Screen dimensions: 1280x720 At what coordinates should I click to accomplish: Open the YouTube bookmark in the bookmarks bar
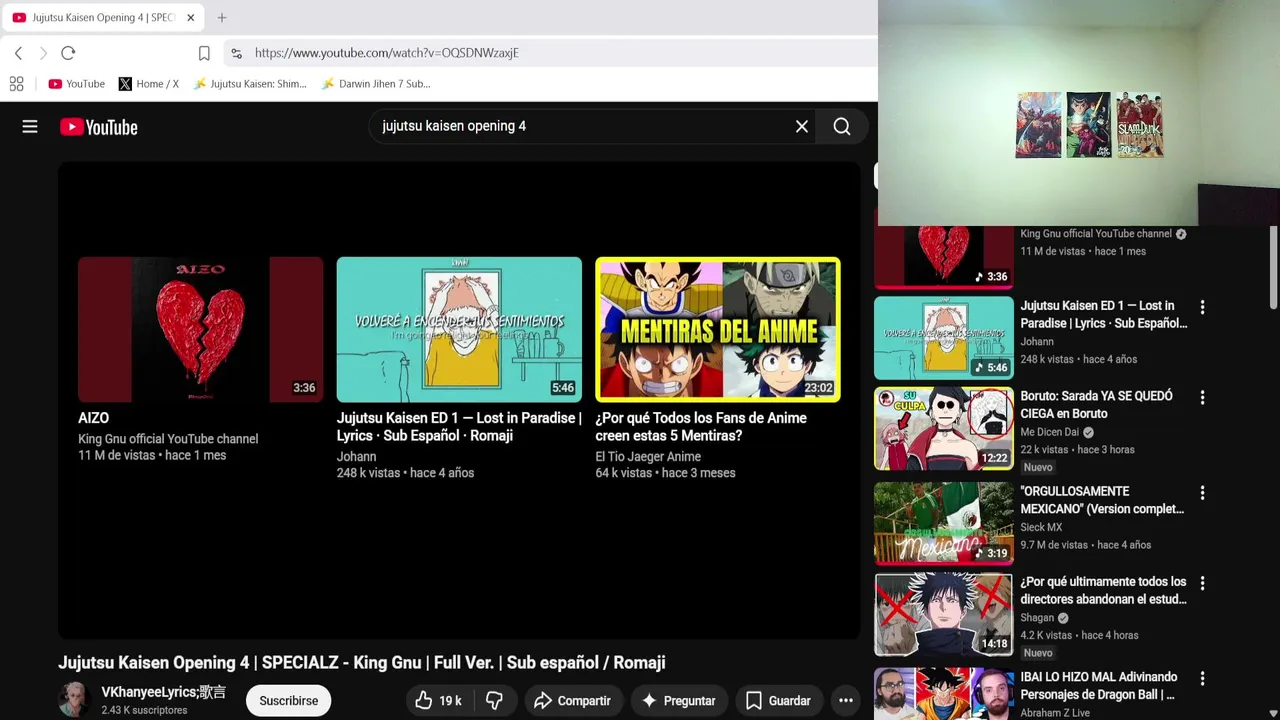76,84
